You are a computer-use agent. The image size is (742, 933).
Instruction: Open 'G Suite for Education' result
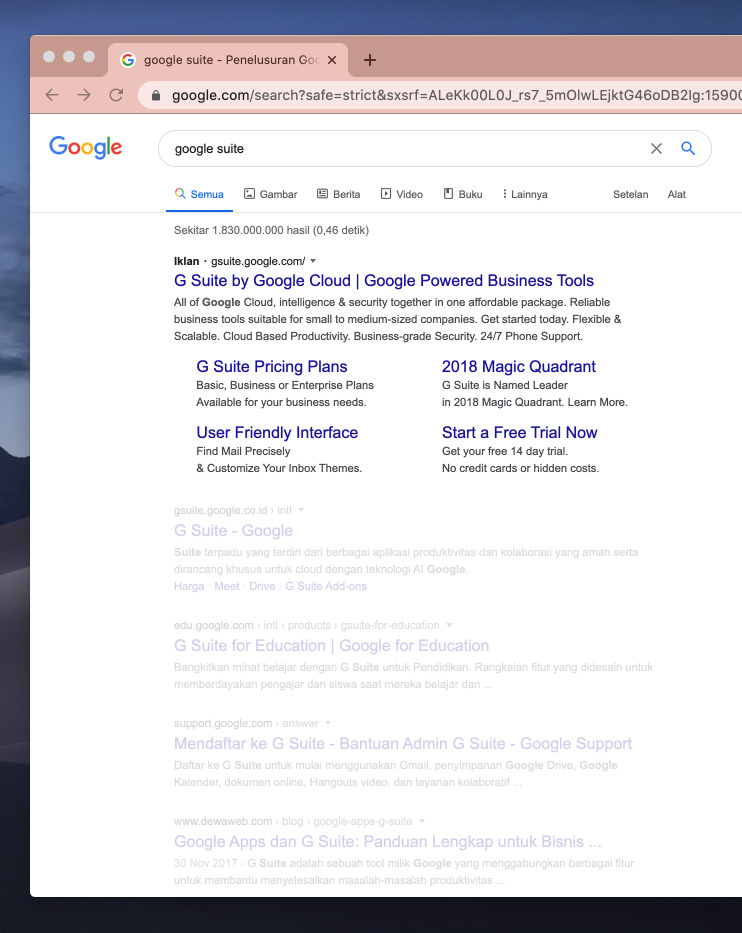pyautogui.click(x=331, y=646)
